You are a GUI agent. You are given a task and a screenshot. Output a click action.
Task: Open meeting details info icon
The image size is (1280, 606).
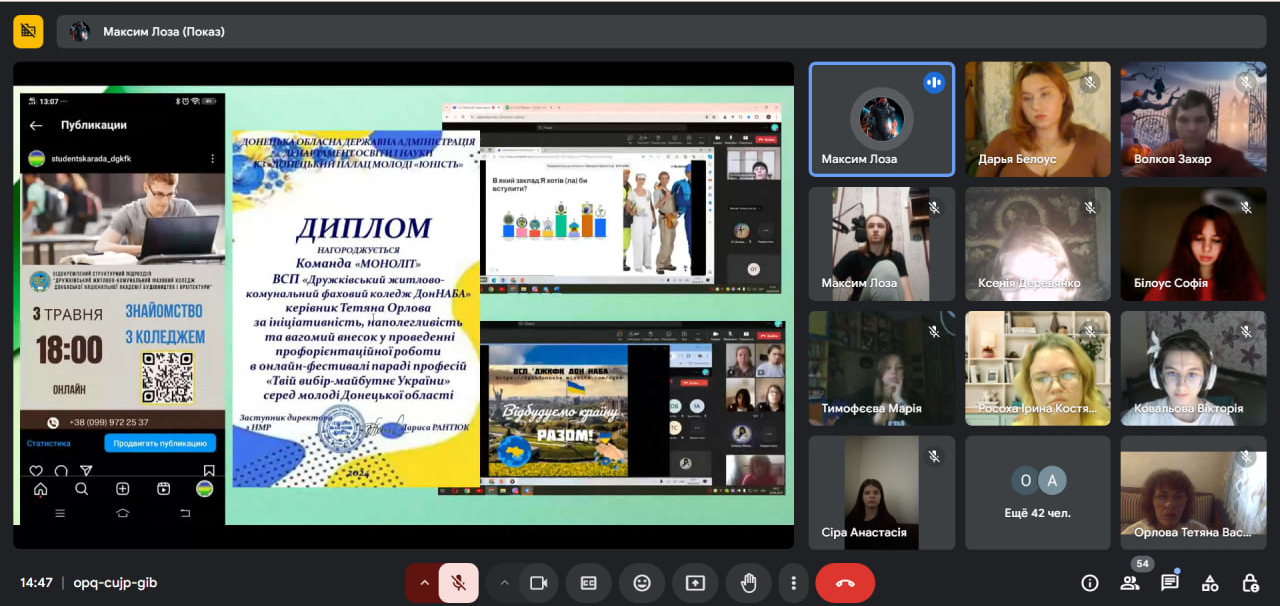(1090, 583)
